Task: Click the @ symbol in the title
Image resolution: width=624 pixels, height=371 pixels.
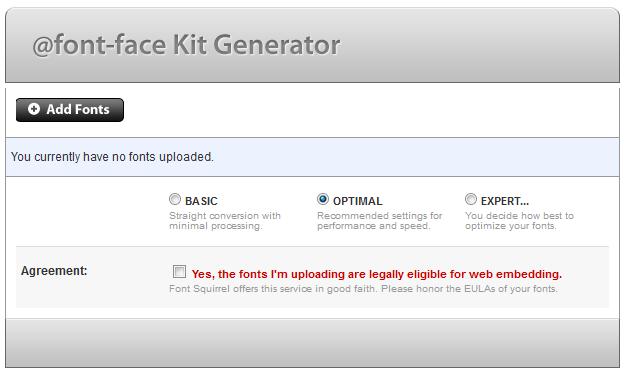Action: click(43, 45)
